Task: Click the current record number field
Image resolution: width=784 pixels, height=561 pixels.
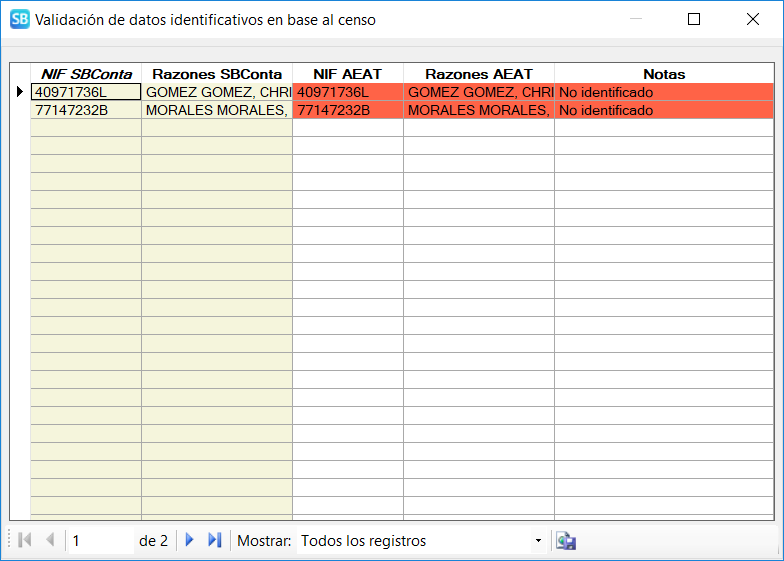Action: point(100,541)
